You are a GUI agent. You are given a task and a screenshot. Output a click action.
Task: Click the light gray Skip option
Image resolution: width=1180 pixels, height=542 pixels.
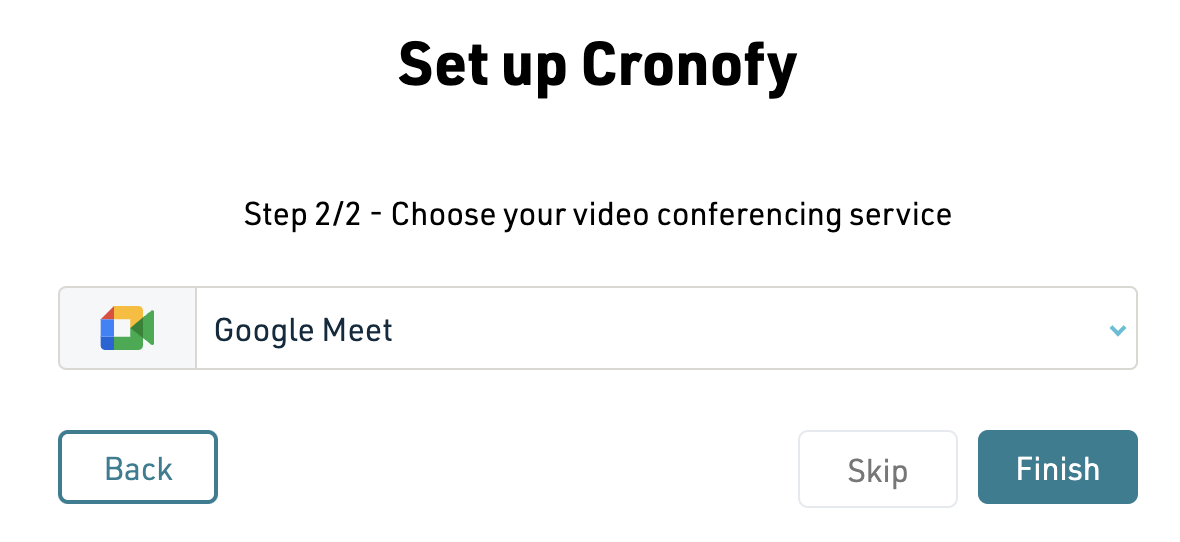[877, 469]
